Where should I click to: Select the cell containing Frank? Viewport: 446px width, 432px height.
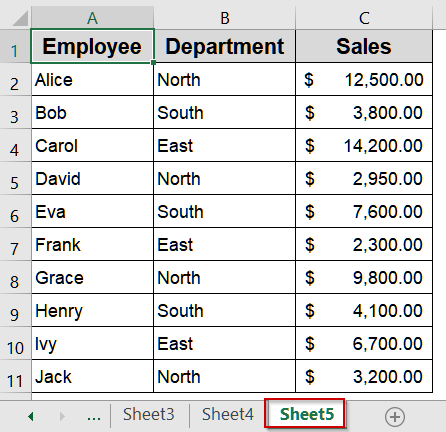pyautogui.click(x=92, y=244)
